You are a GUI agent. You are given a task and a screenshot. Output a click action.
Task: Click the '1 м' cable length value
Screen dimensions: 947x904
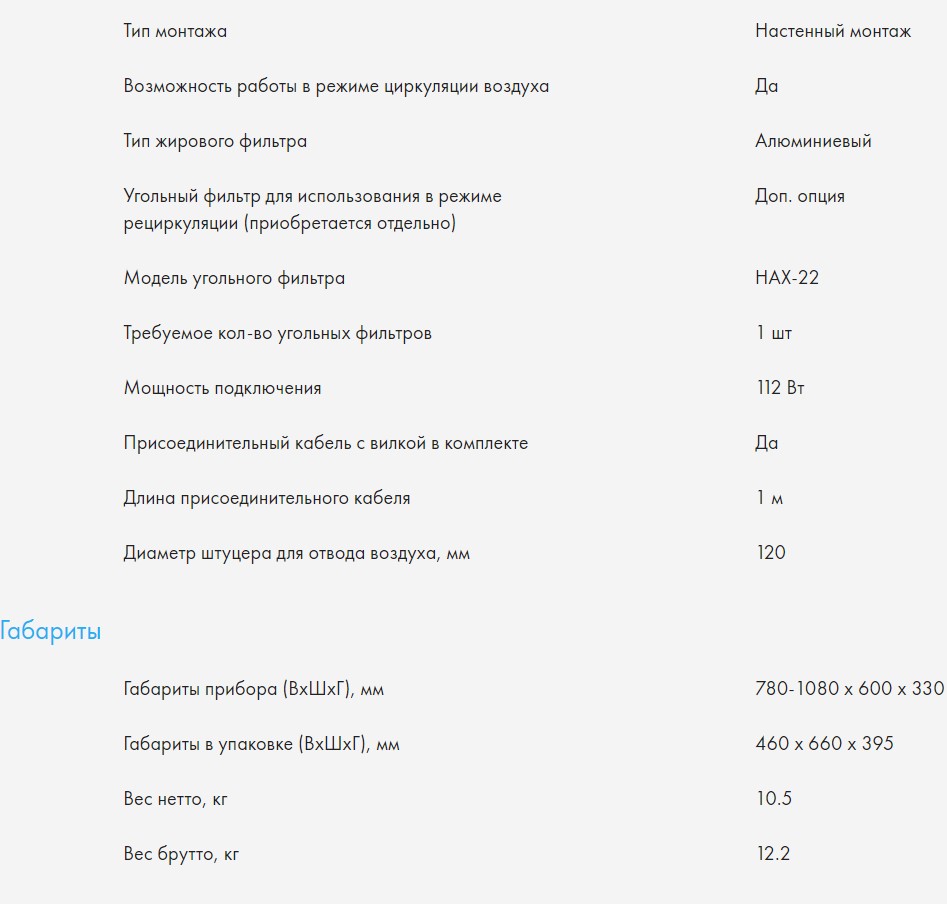click(769, 498)
